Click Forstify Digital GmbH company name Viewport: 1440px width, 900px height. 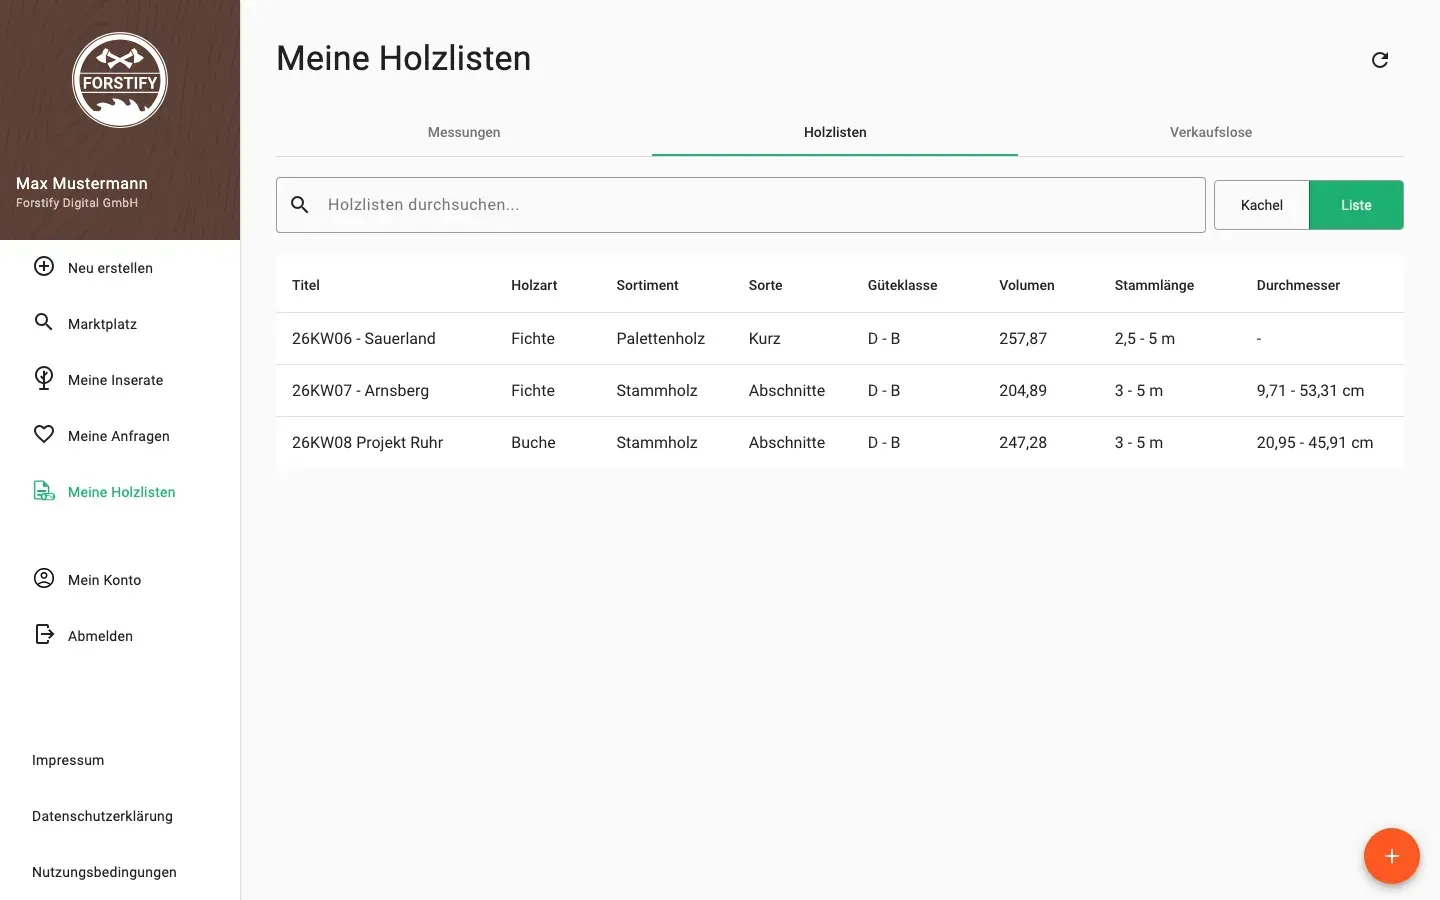[77, 203]
